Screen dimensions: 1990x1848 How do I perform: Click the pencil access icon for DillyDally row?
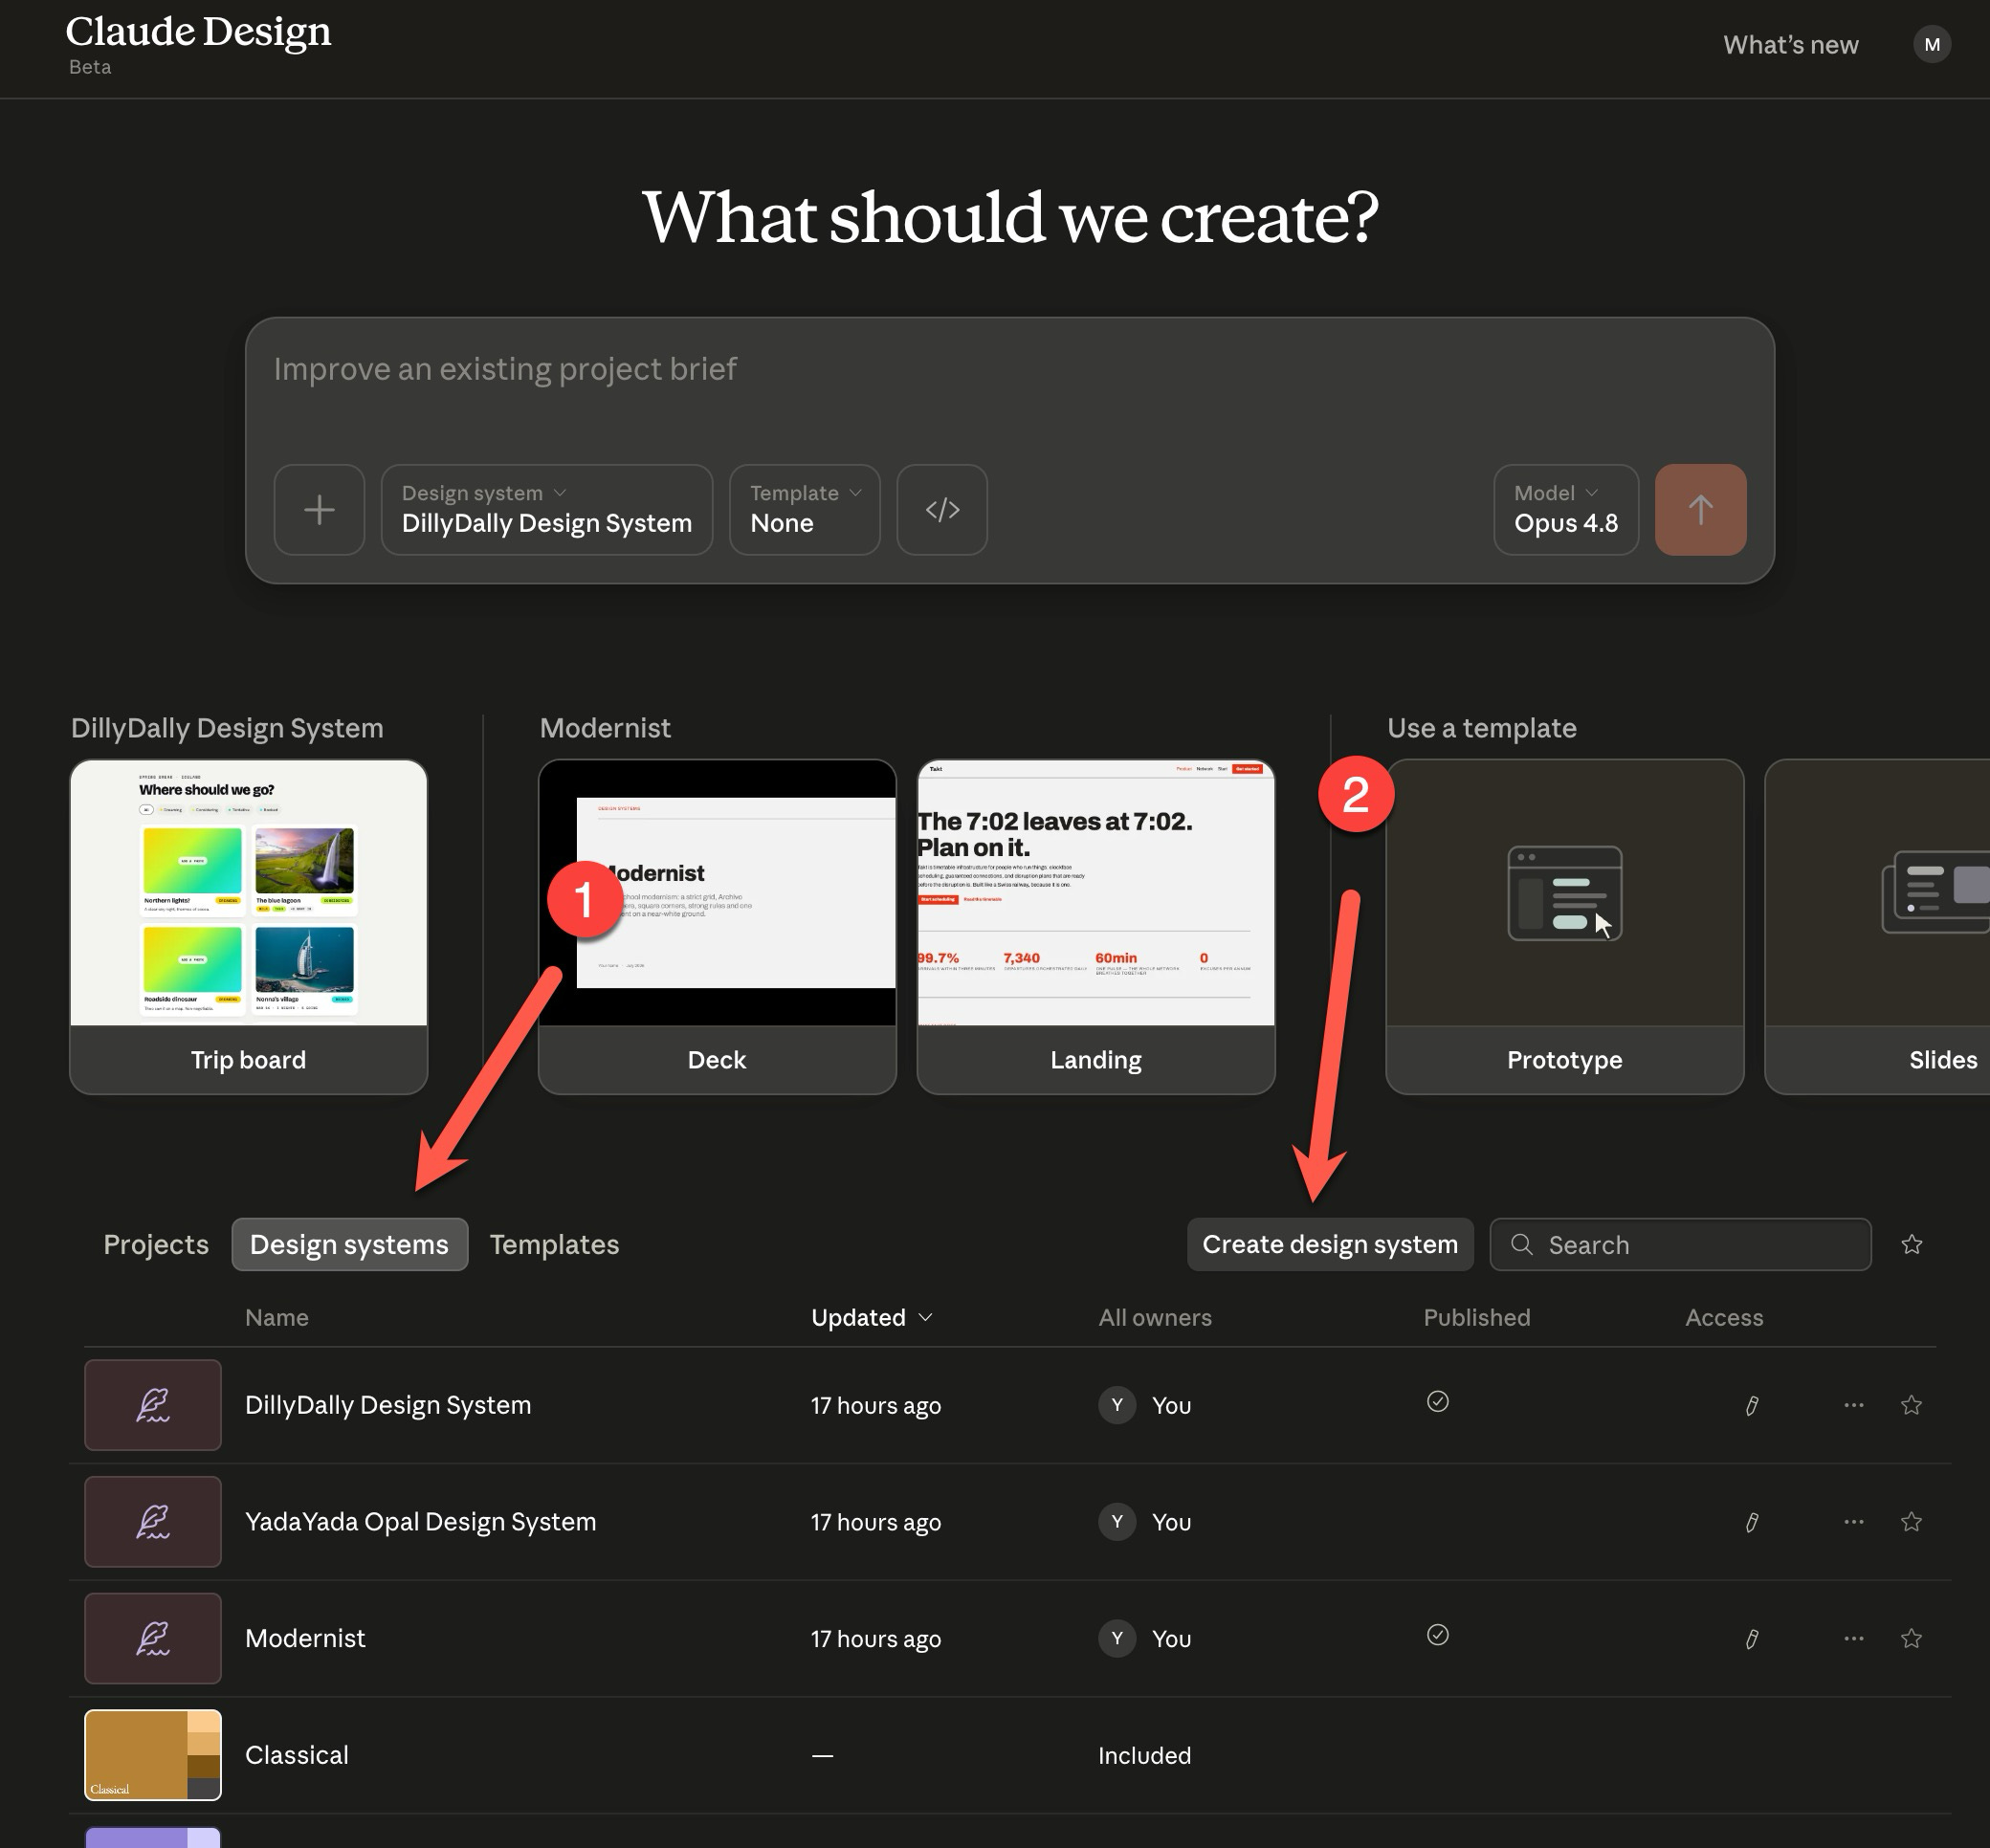(1752, 1406)
